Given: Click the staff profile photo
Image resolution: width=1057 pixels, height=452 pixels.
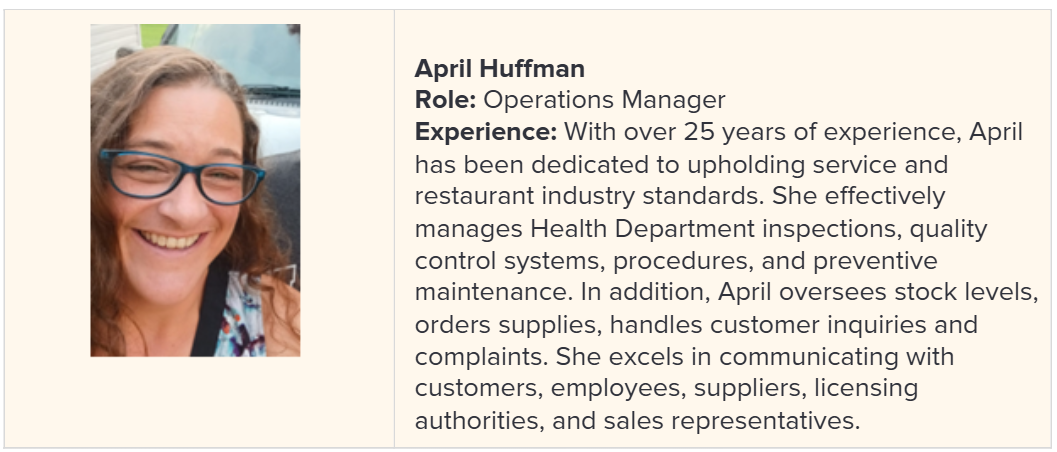Looking at the screenshot, I should tap(195, 190).
